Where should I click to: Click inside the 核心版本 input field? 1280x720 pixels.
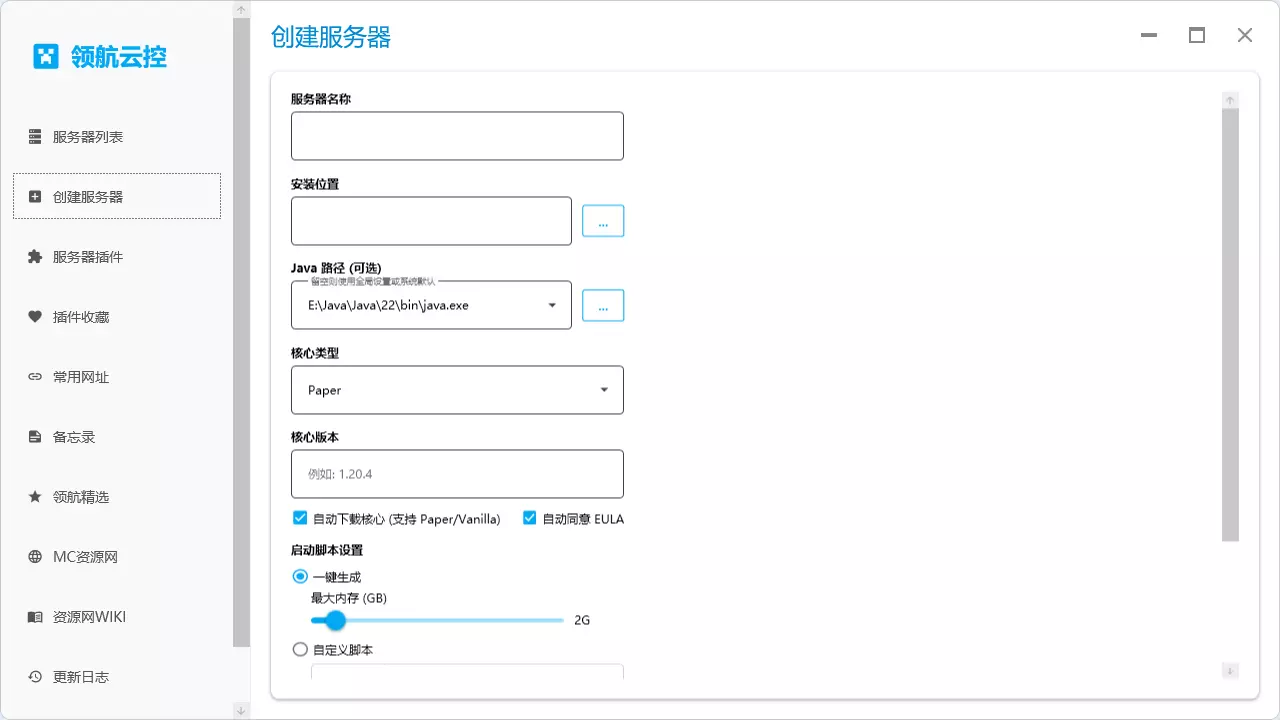tap(457, 473)
